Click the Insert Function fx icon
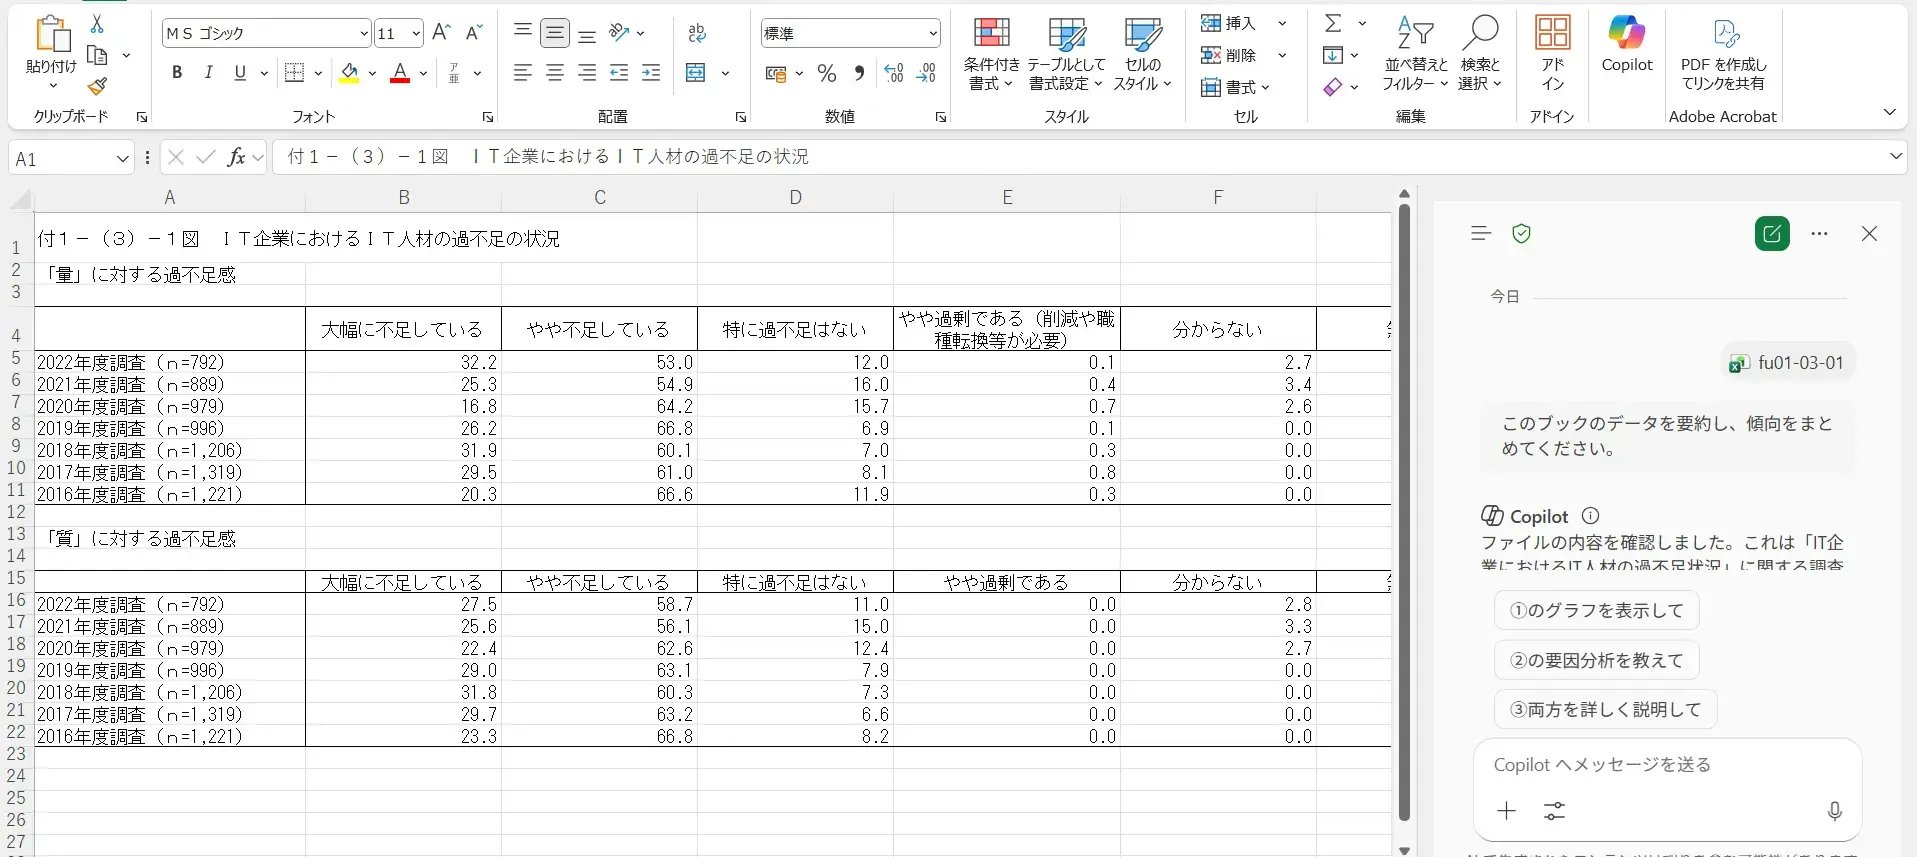The height and width of the screenshot is (857, 1917). (x=236, y=157)
